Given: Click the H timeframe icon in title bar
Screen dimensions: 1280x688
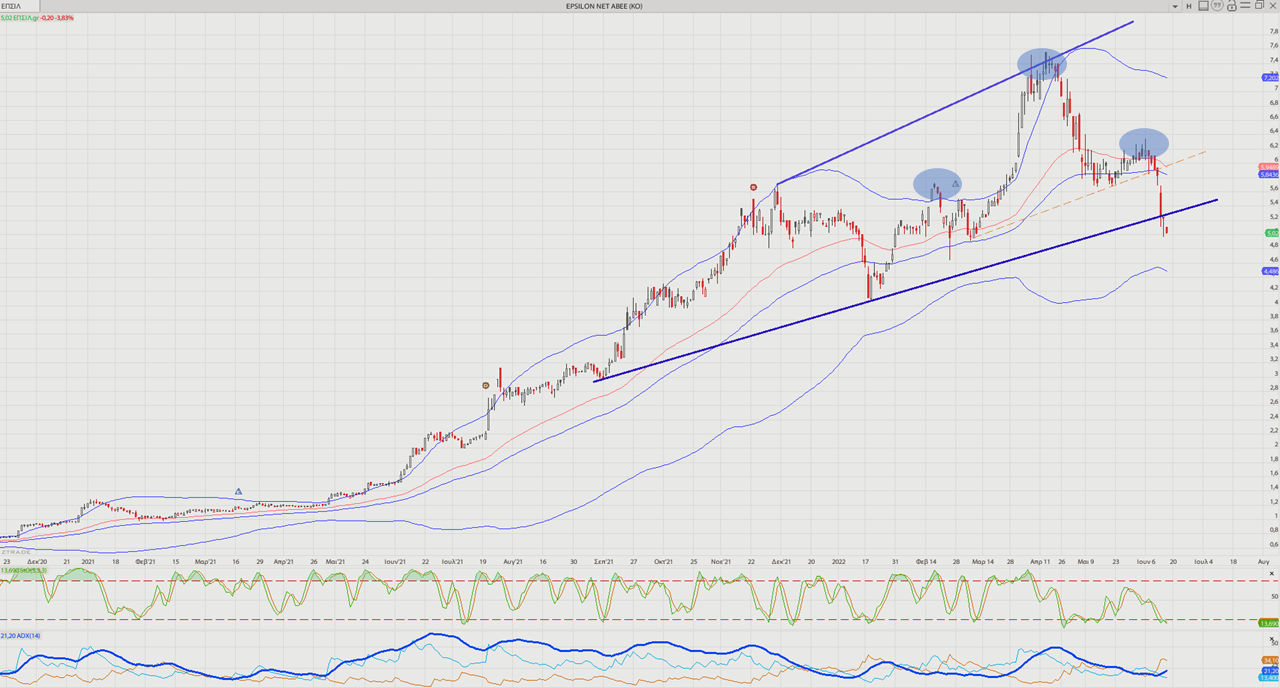Looking at the screenshot, I should click(1189, 6).
